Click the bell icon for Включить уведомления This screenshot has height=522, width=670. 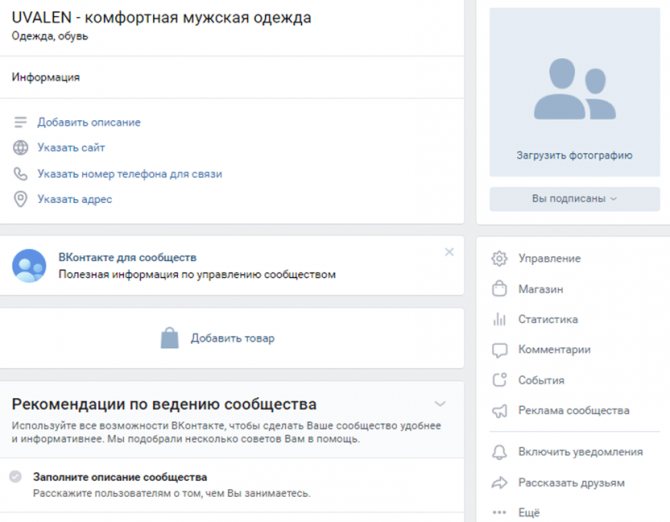[x=499, y=452]
